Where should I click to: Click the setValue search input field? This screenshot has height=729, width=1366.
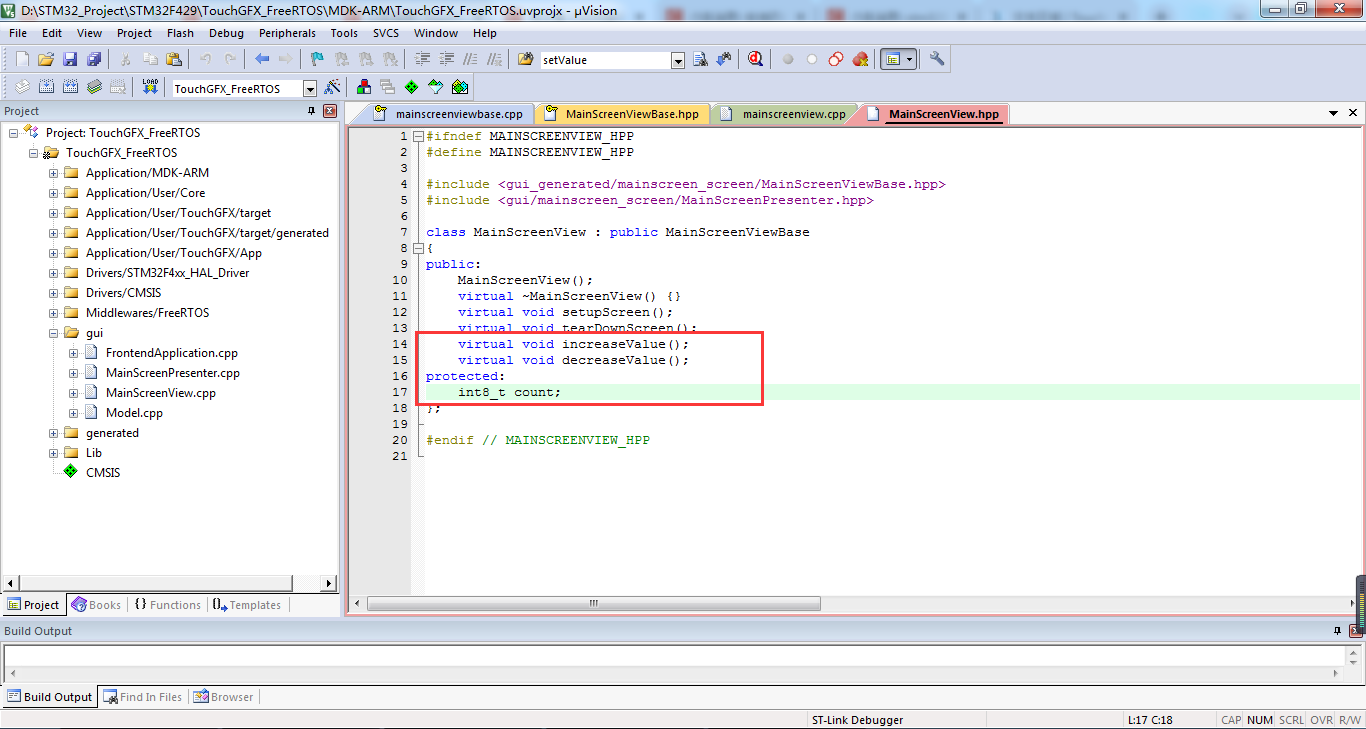coord(605,60)
